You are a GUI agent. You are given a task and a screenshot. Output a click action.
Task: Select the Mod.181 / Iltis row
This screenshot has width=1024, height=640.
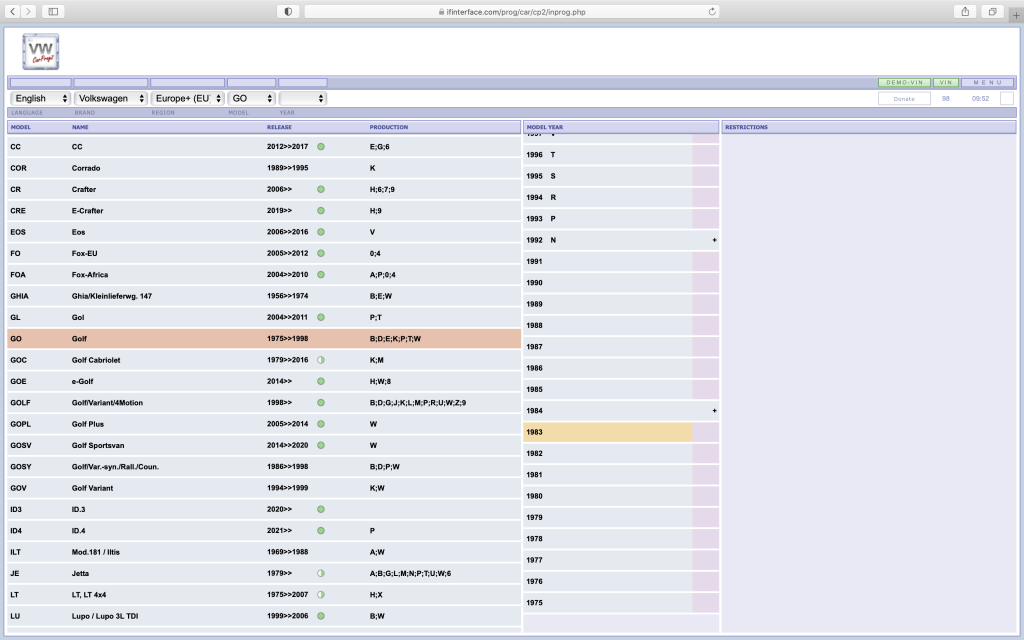point(264,552)
